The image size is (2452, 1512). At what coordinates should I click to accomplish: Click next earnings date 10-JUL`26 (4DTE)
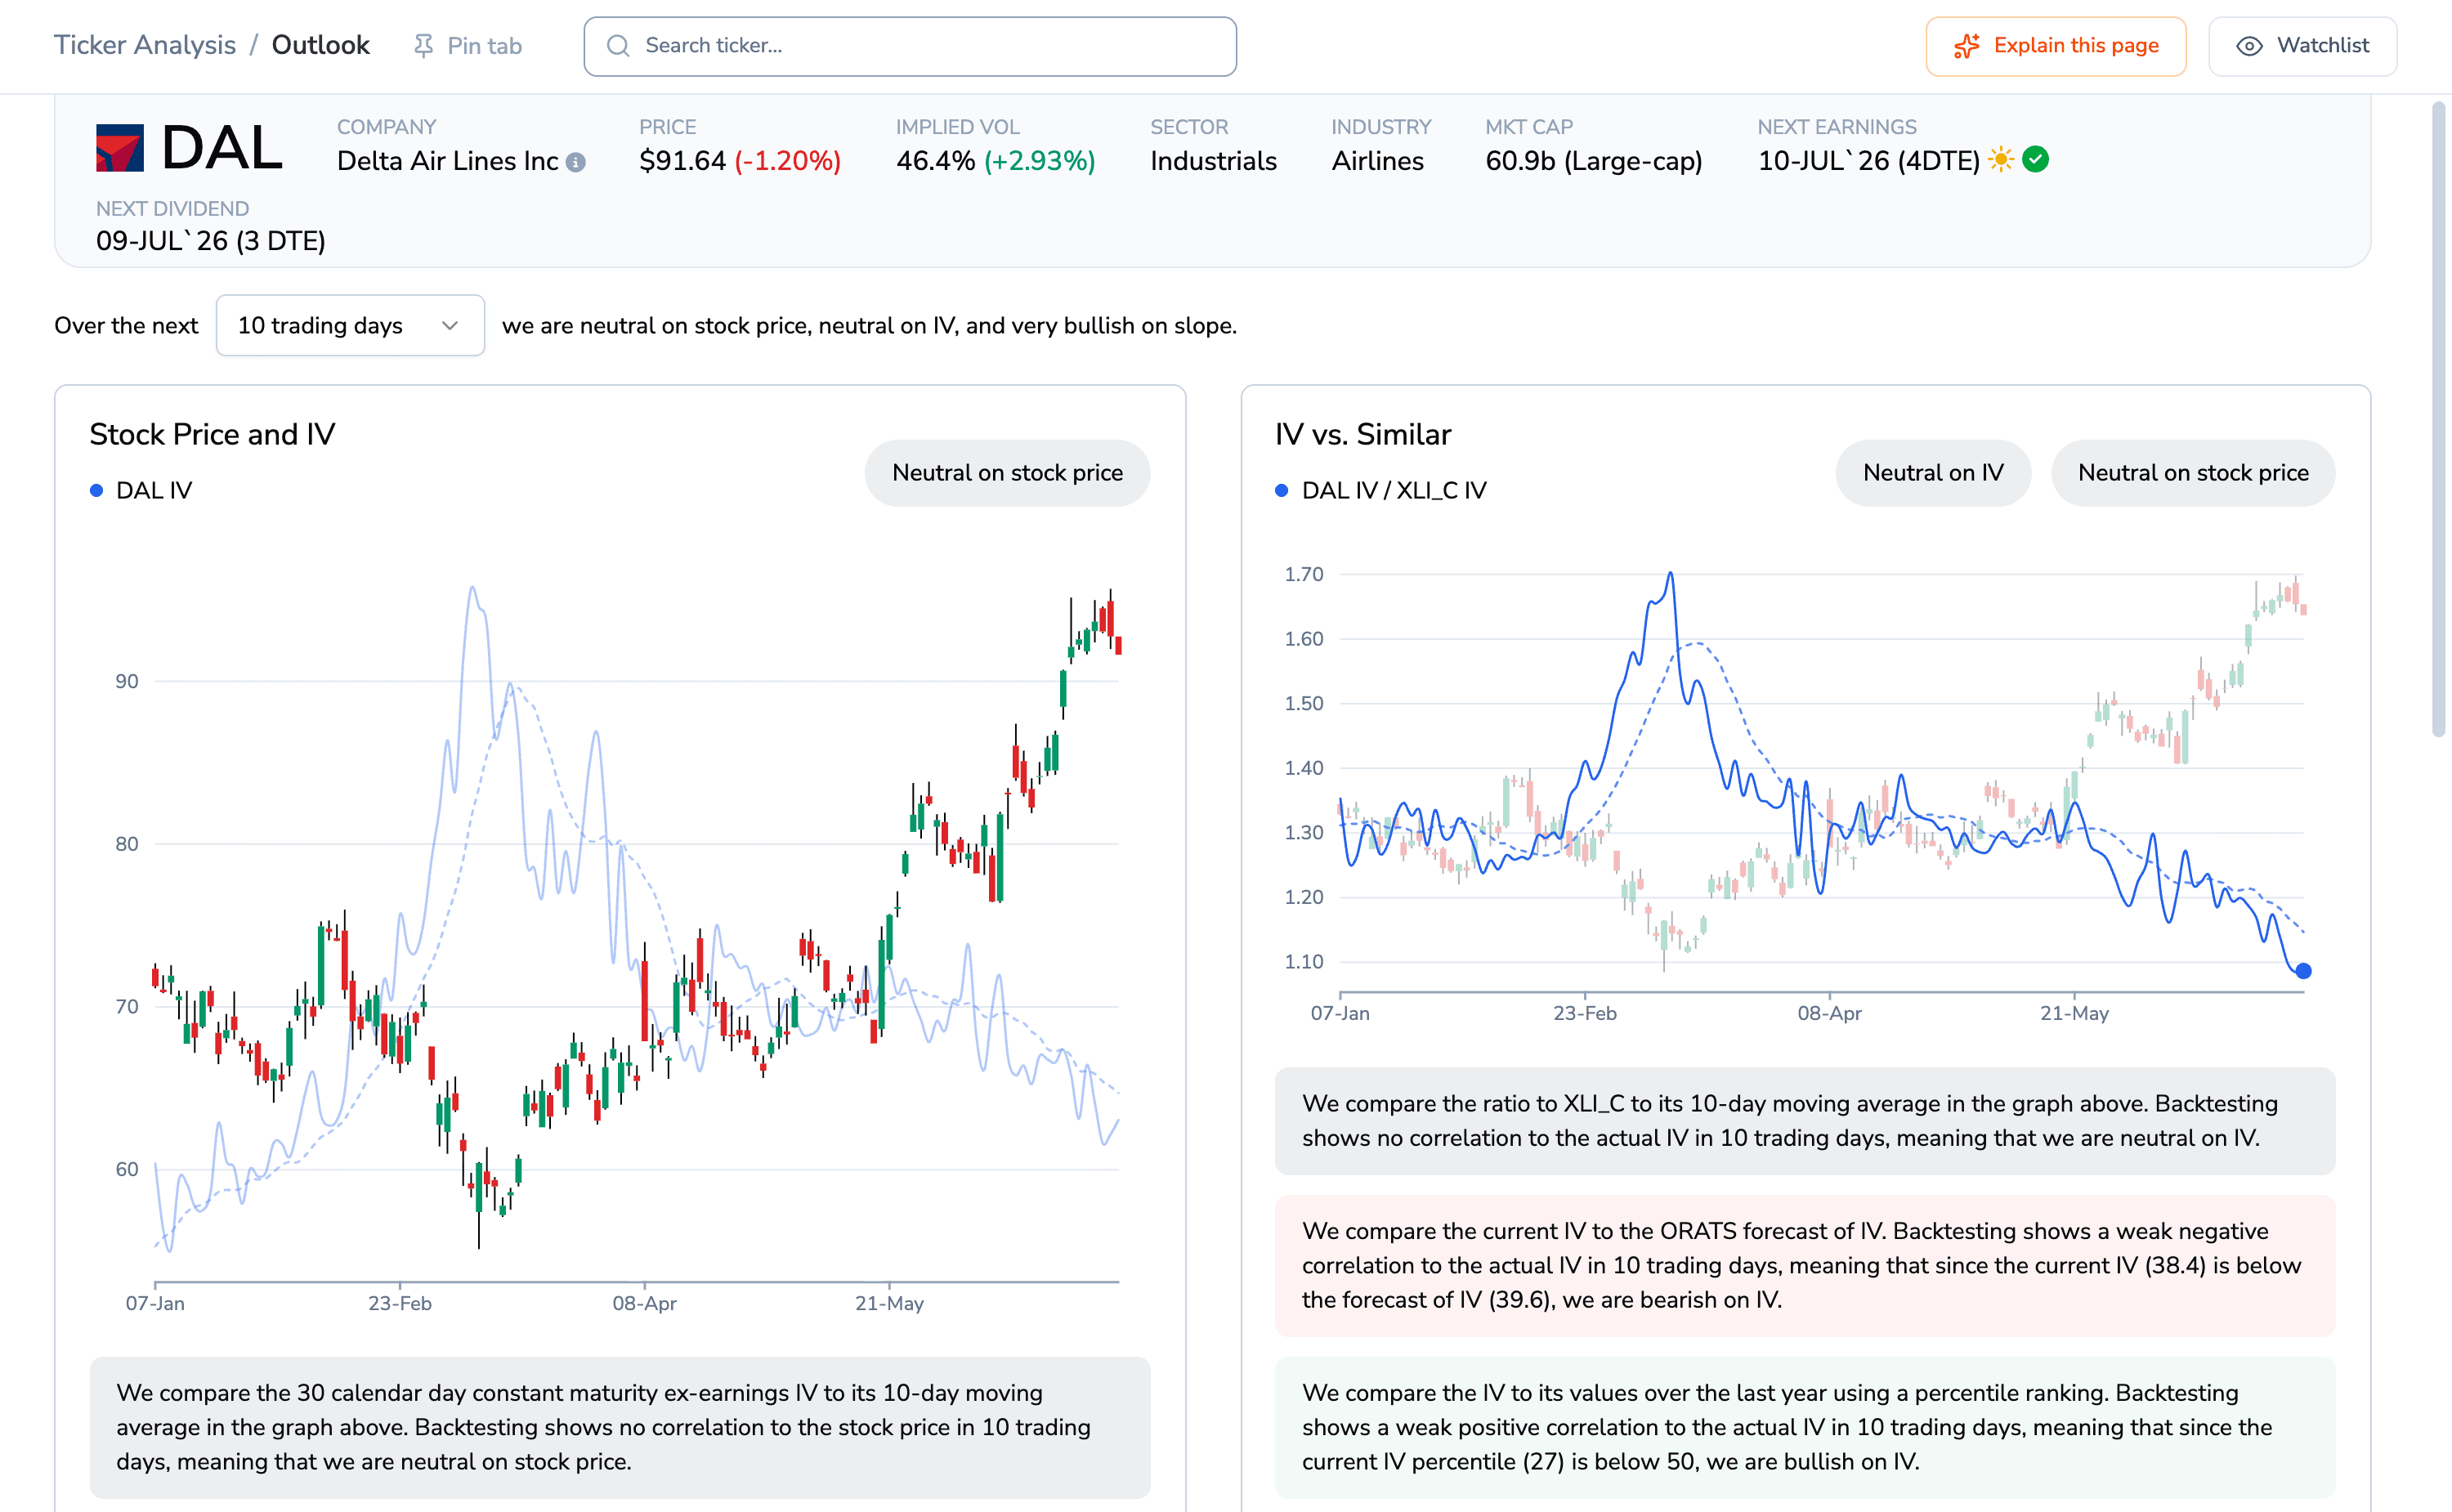coord(1869,161)
